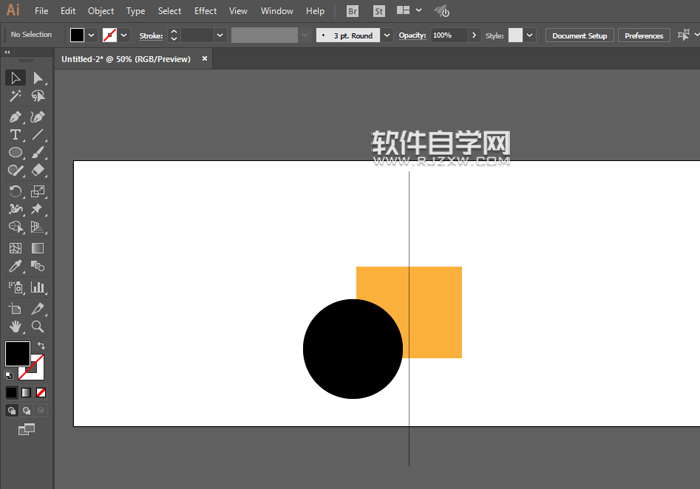Activate the Type tool
The height and width of the screenshot is (489, 700).
[x=16, y=134]
